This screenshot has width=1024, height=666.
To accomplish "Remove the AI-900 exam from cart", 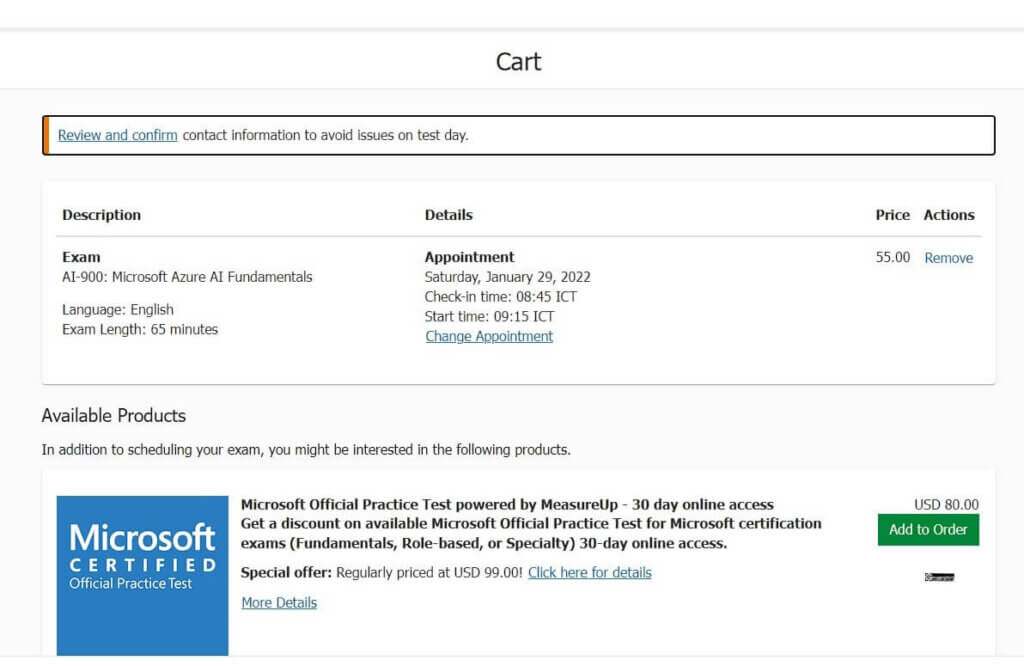I will tap(948, 258).
